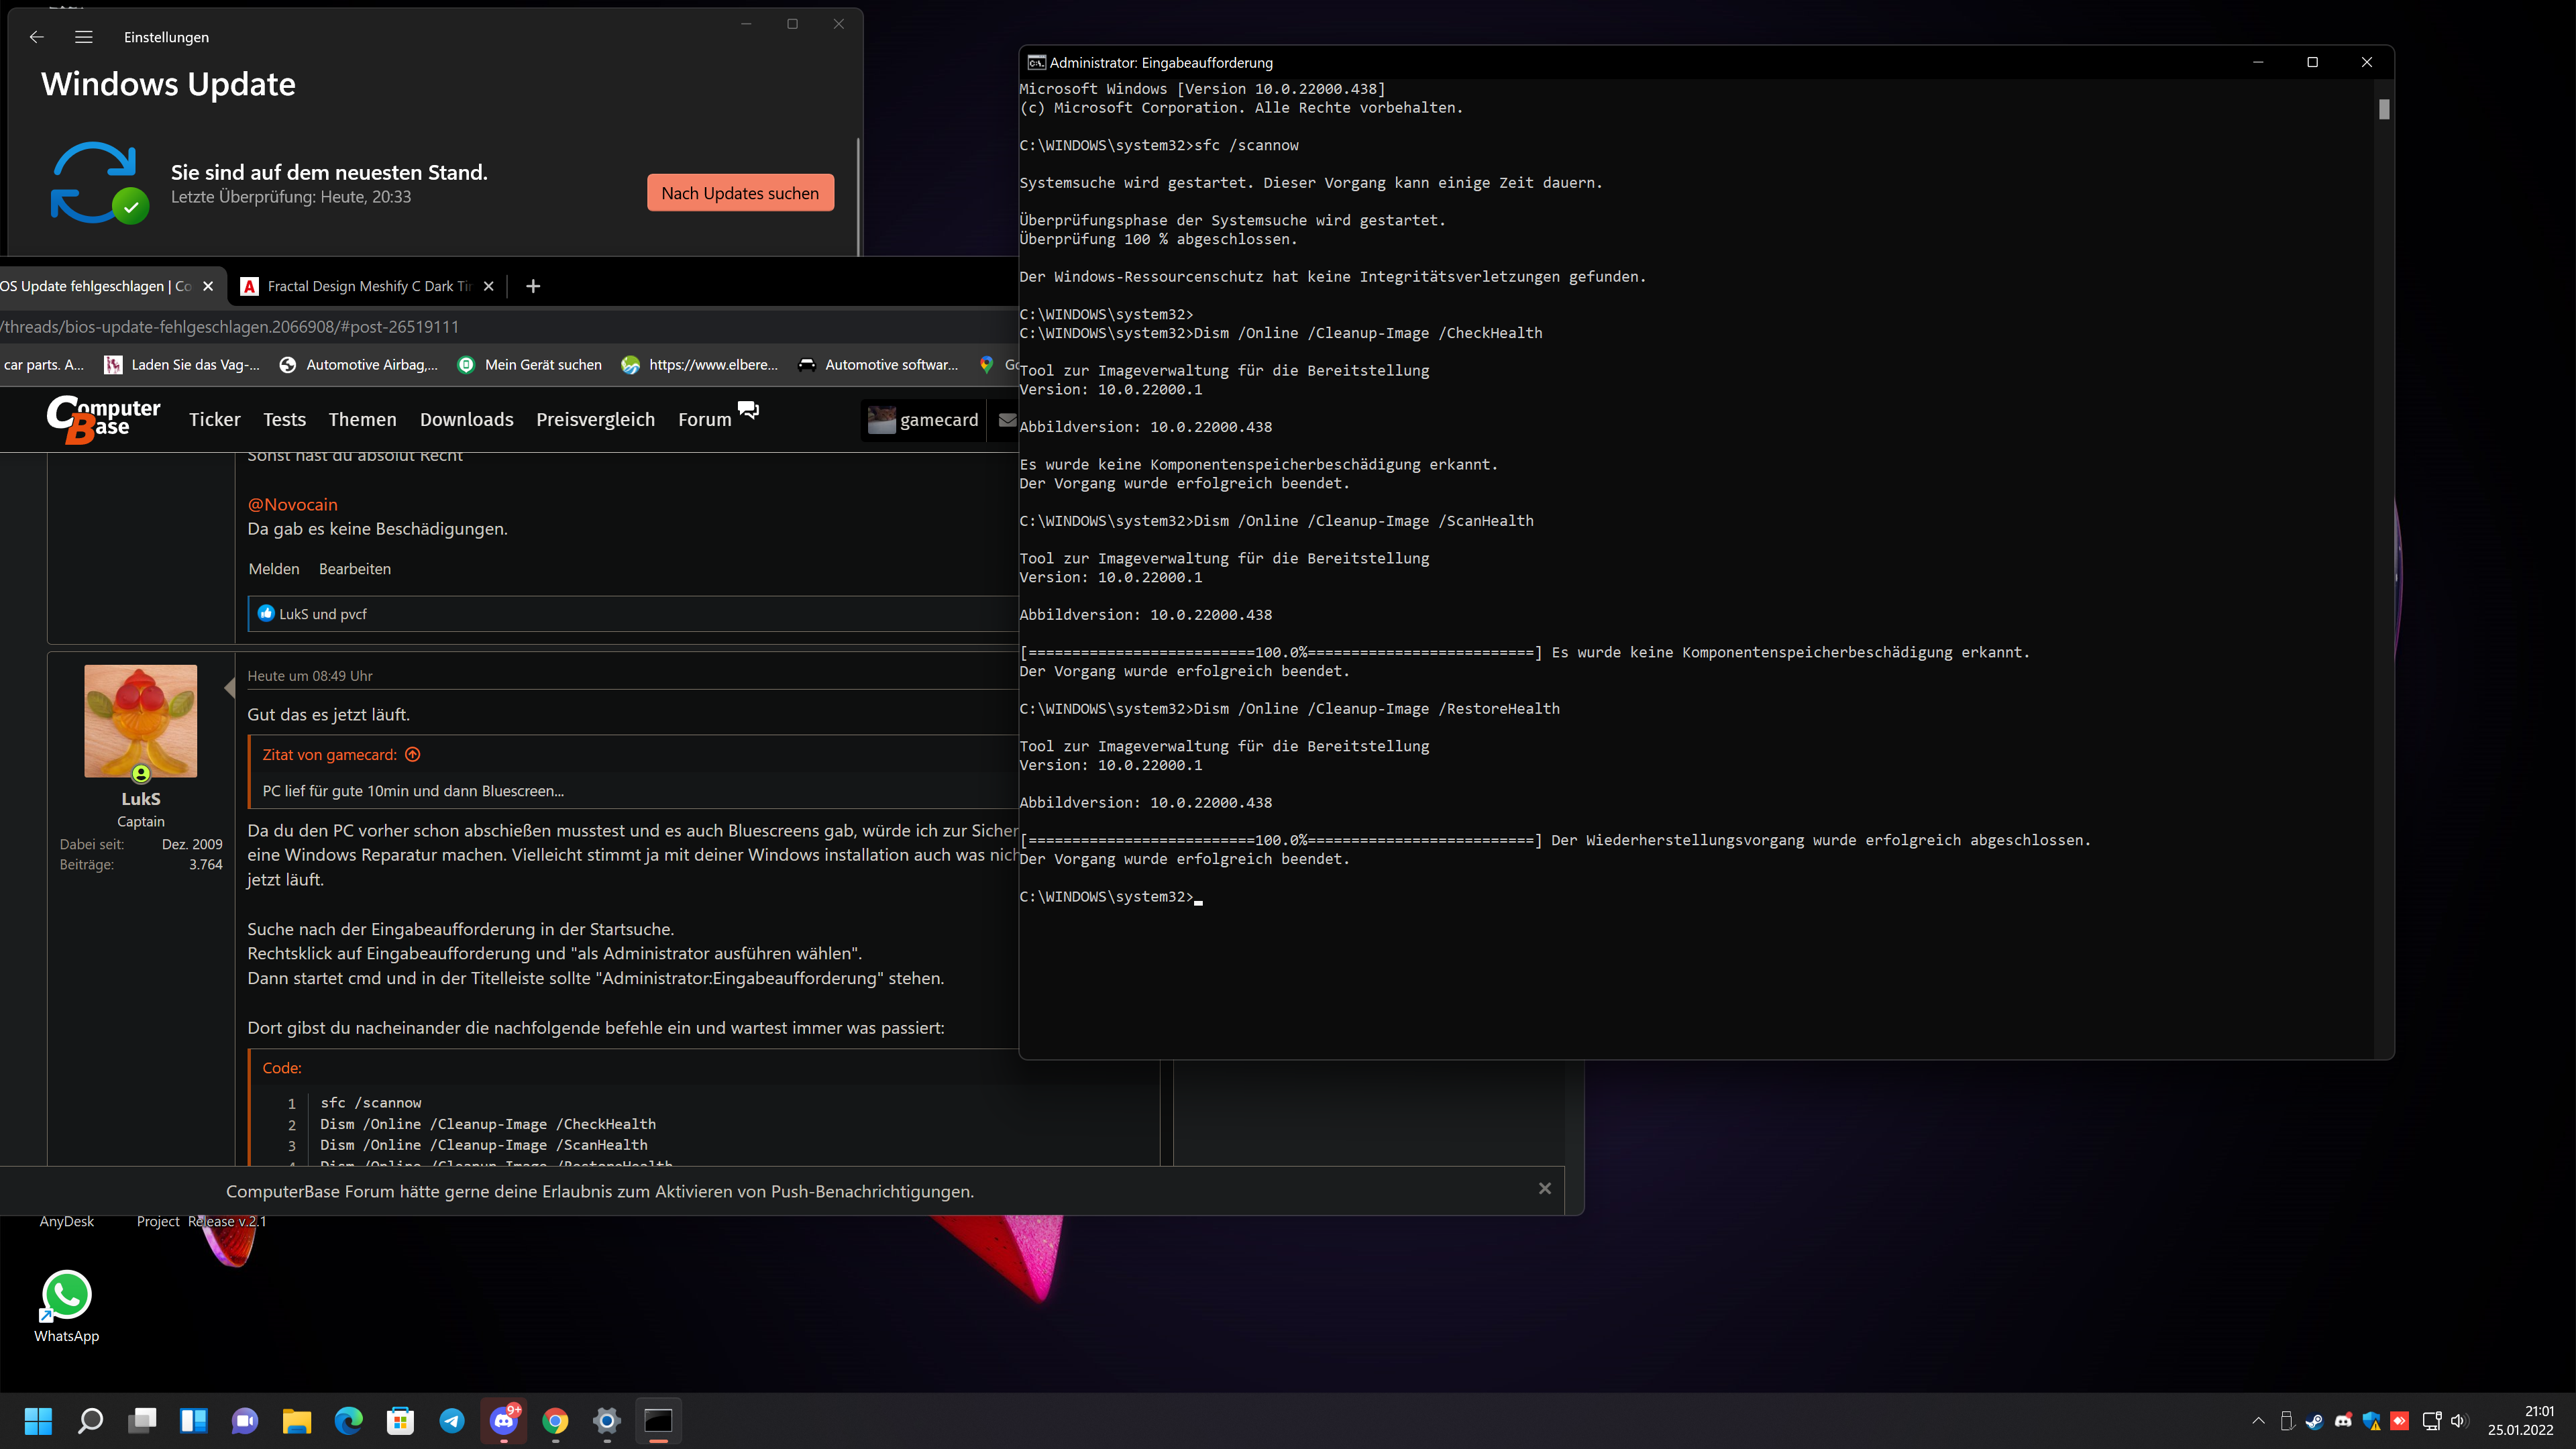Click the Melden link under post

click(x=273, y=568)
